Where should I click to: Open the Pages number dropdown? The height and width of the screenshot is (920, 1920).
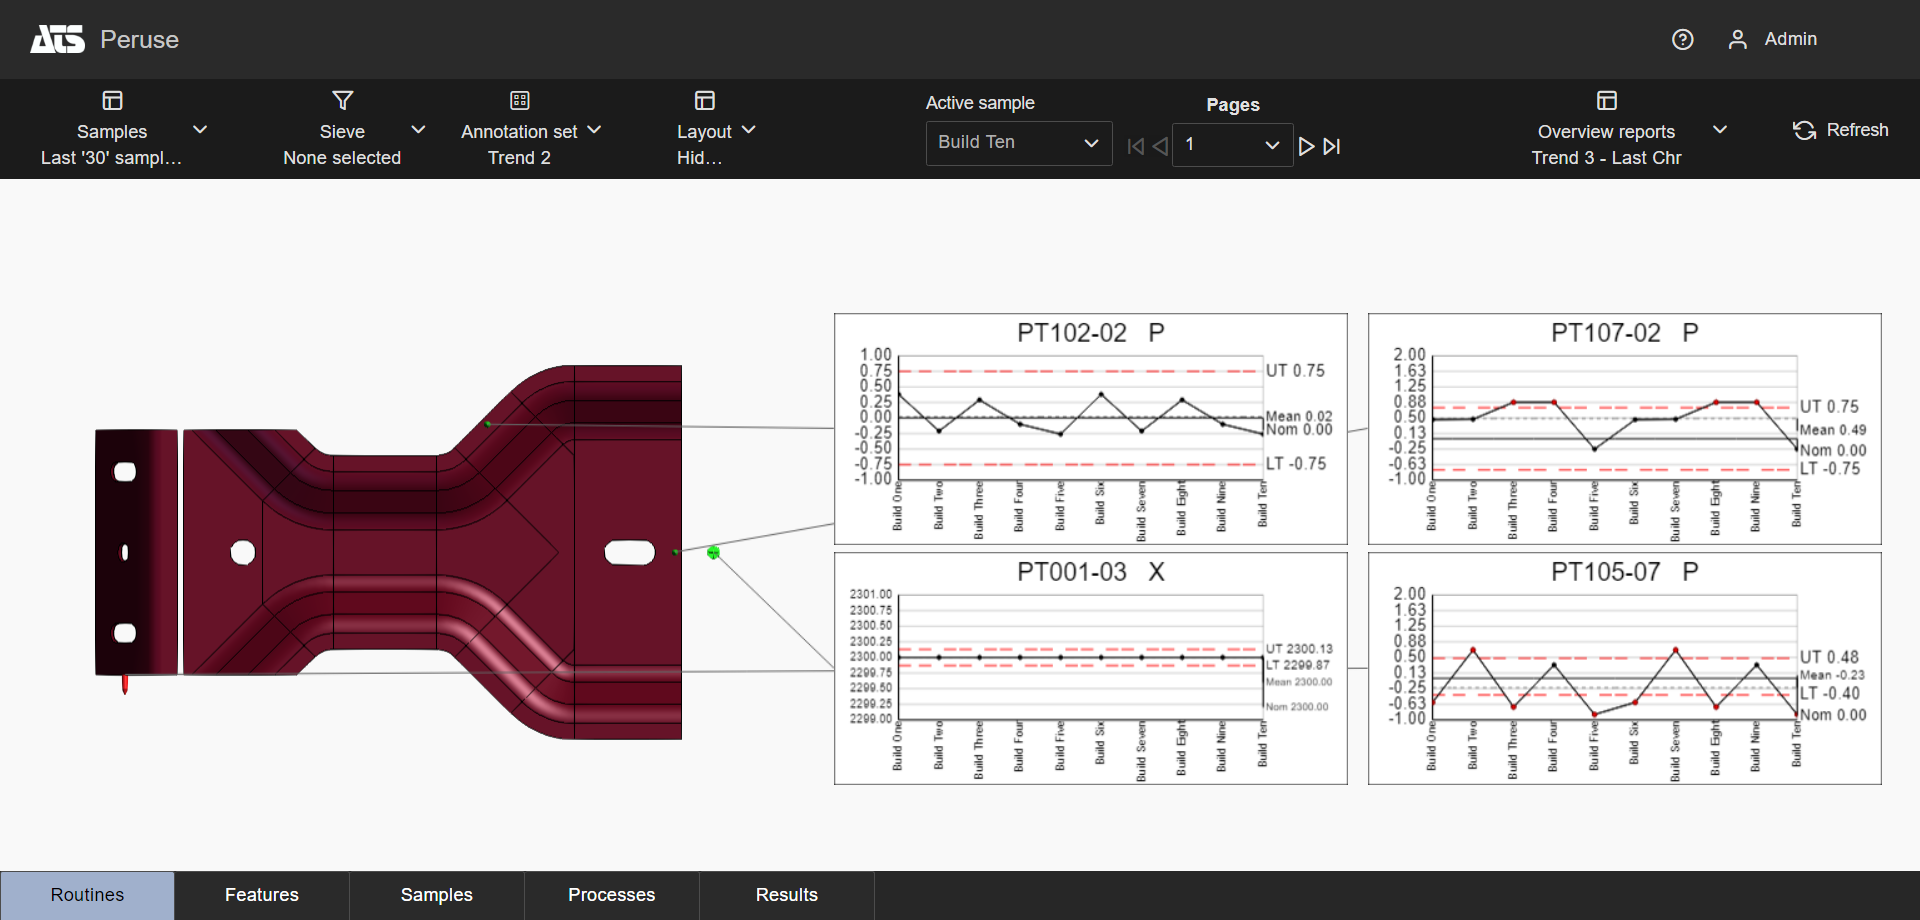1232,145
